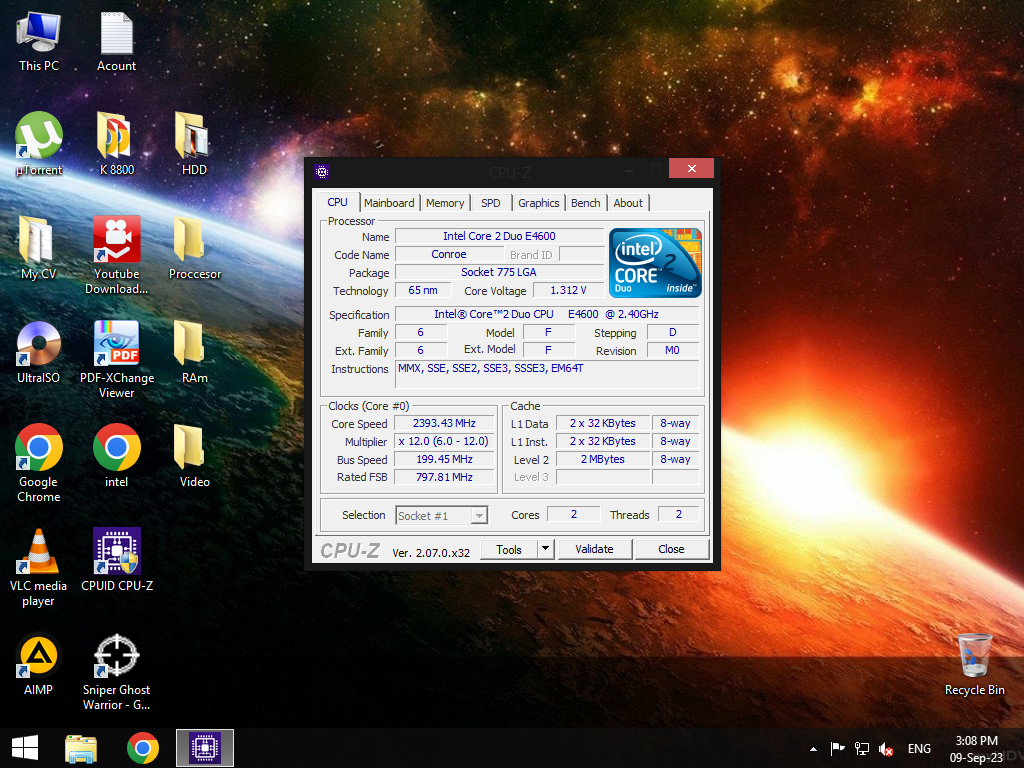This screenshot has width=1024, height=768.
Task: Click the Intel Core 2 Duo logo in CPU-Z
Action: [x=655, y=263]
